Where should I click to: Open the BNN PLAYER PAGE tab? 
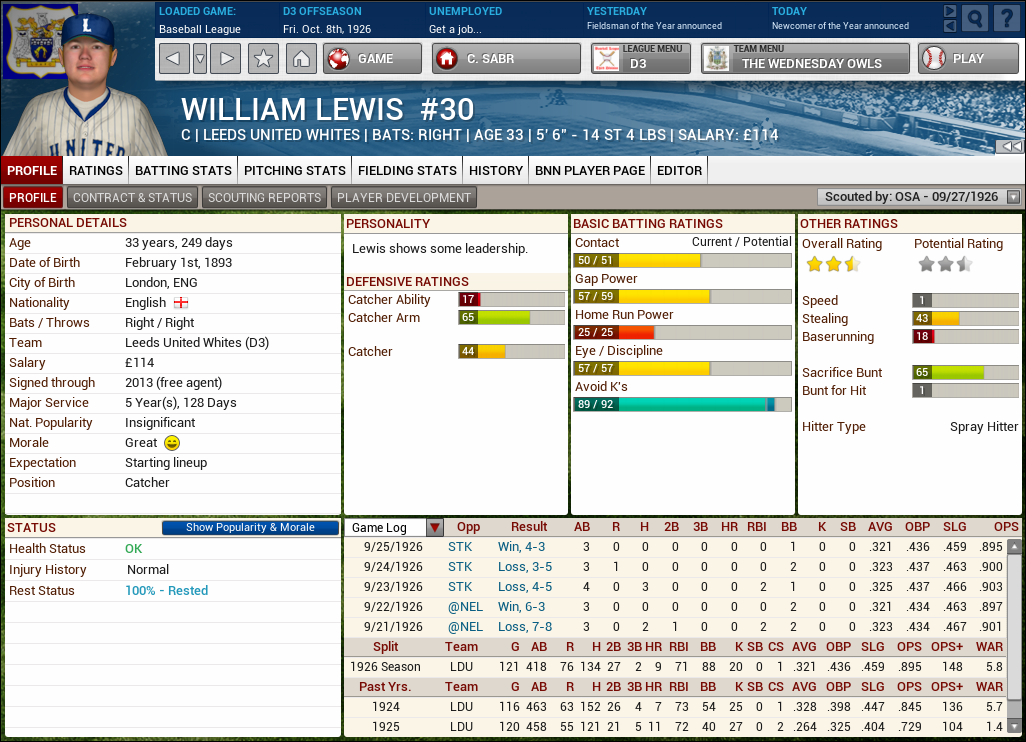pyautogui.click(x=590, y=171)
